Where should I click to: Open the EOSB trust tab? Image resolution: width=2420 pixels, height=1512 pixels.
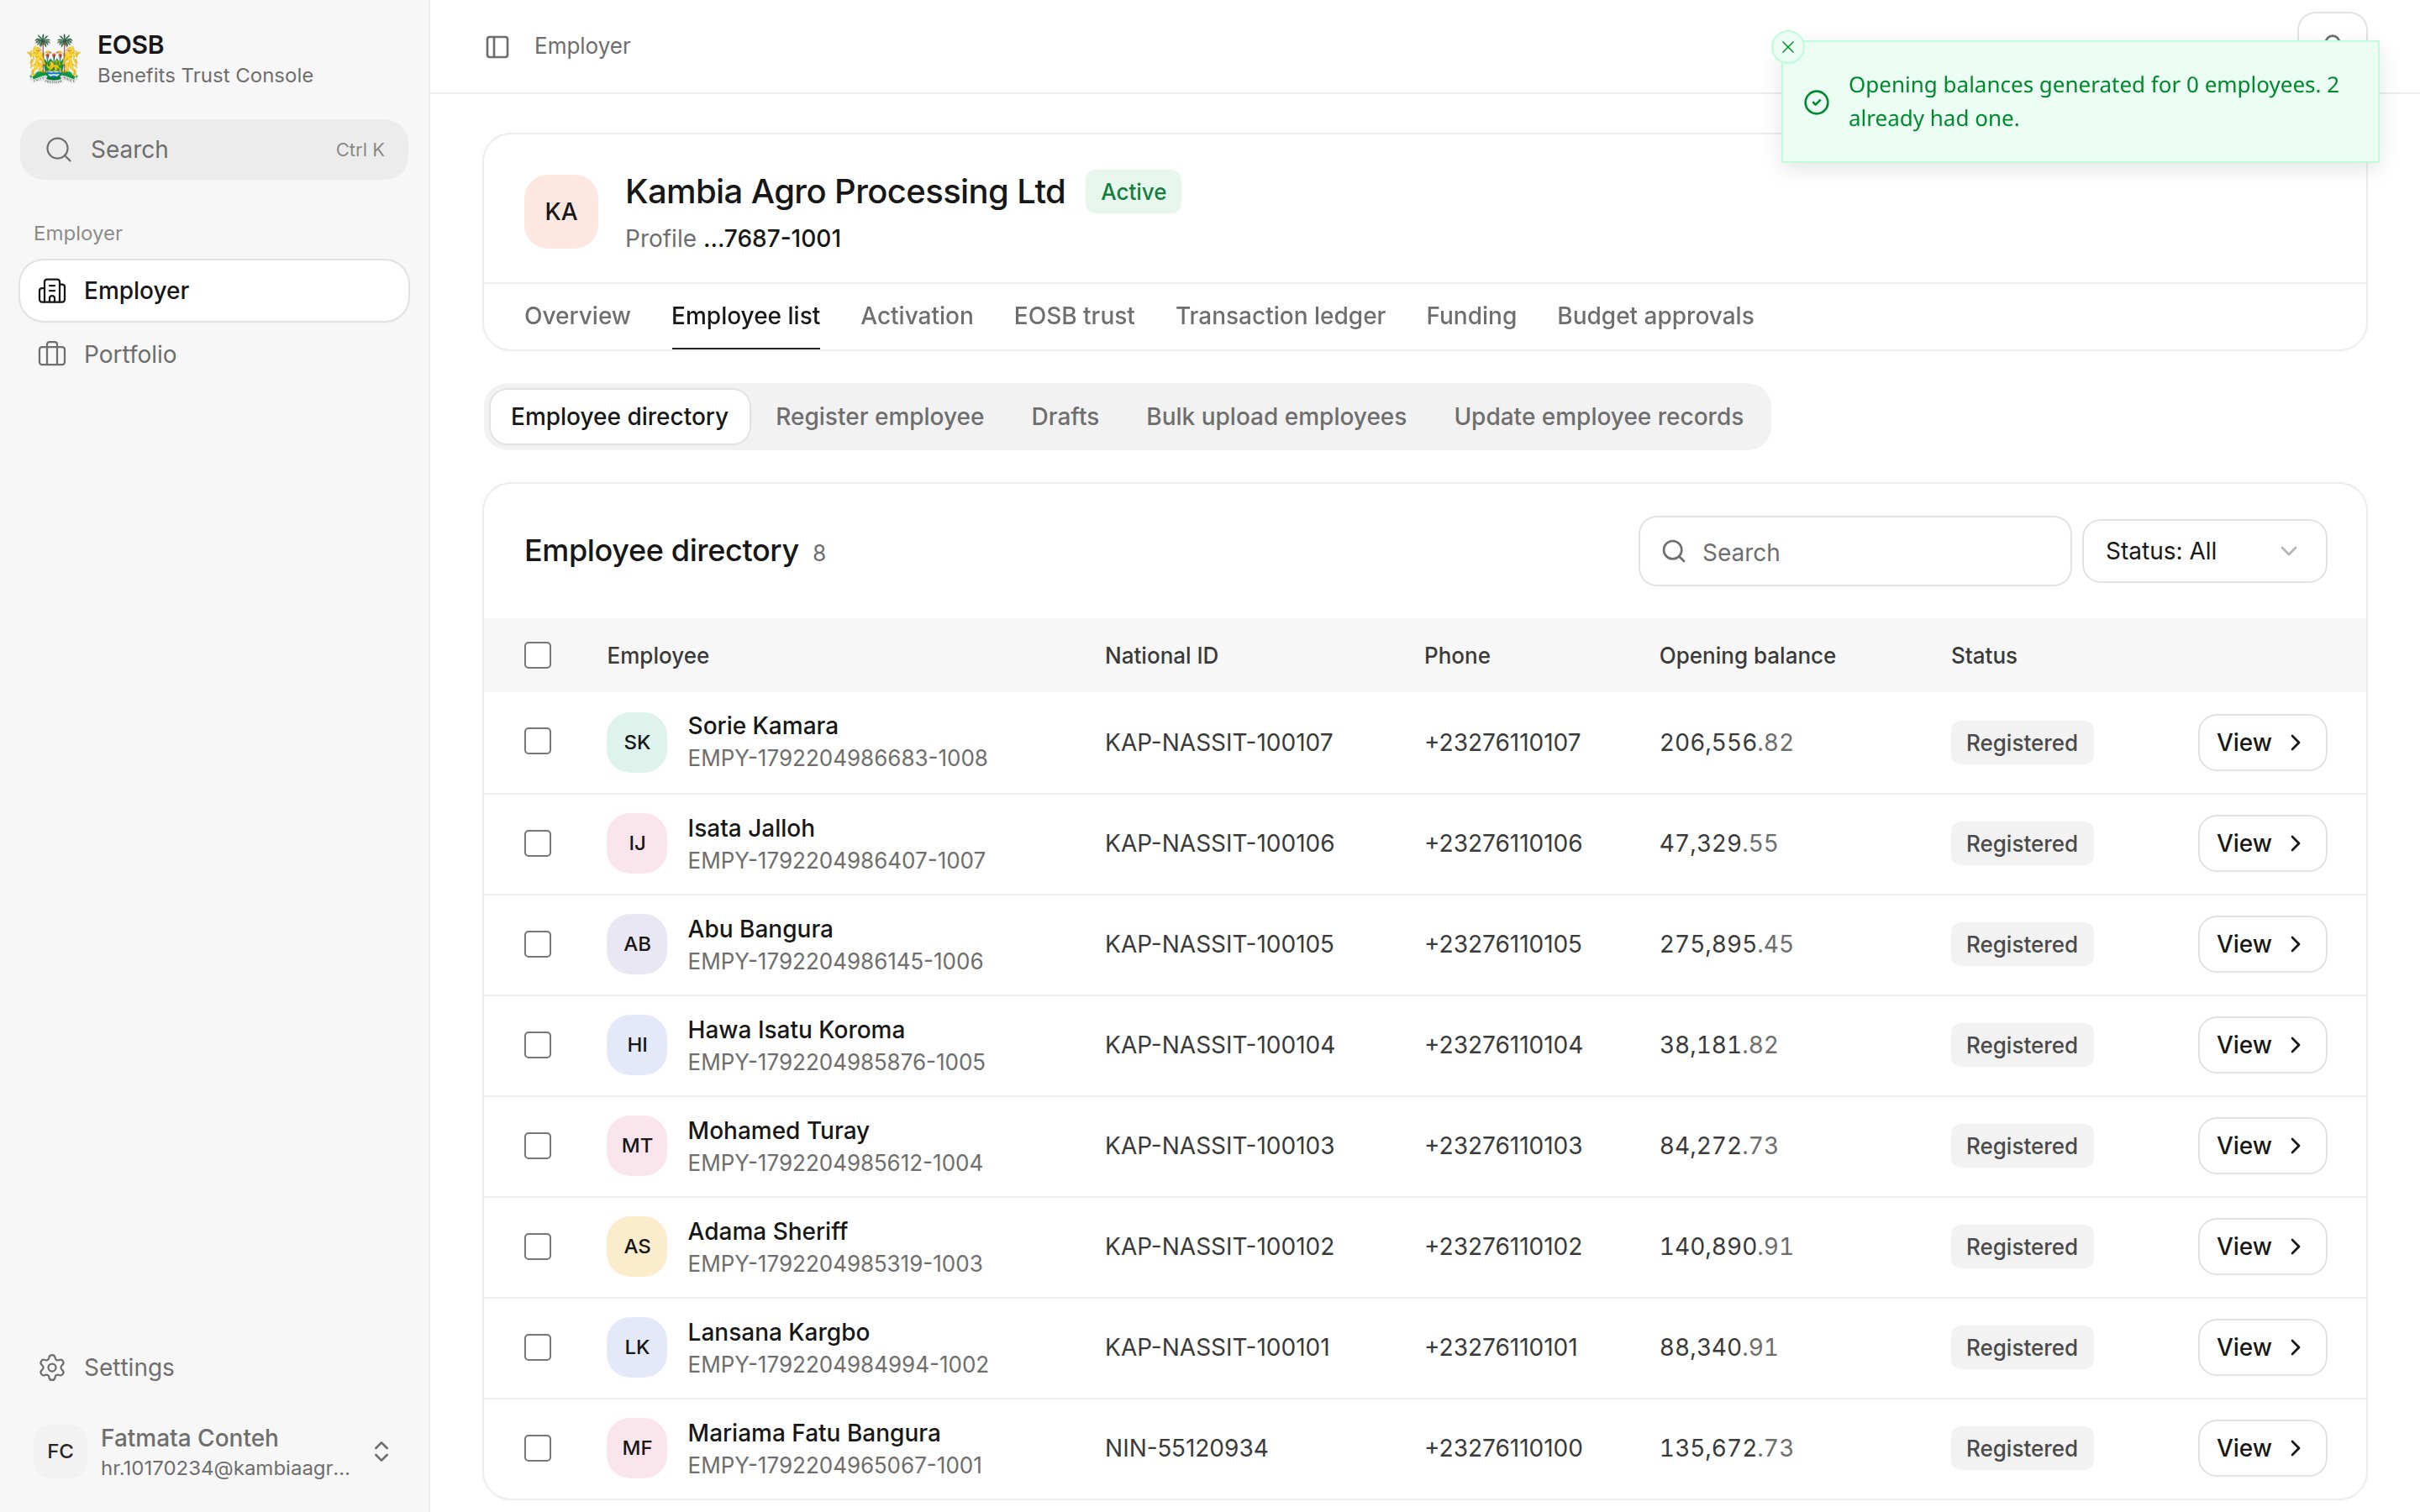[1074, 316]
